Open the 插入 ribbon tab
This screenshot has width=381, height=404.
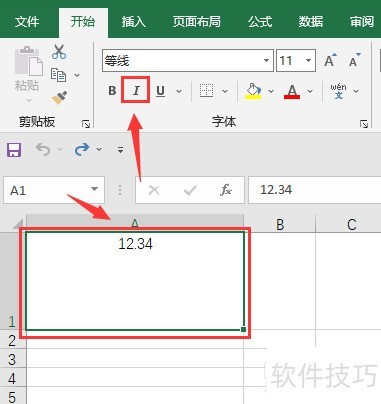(x=134, y=22)
